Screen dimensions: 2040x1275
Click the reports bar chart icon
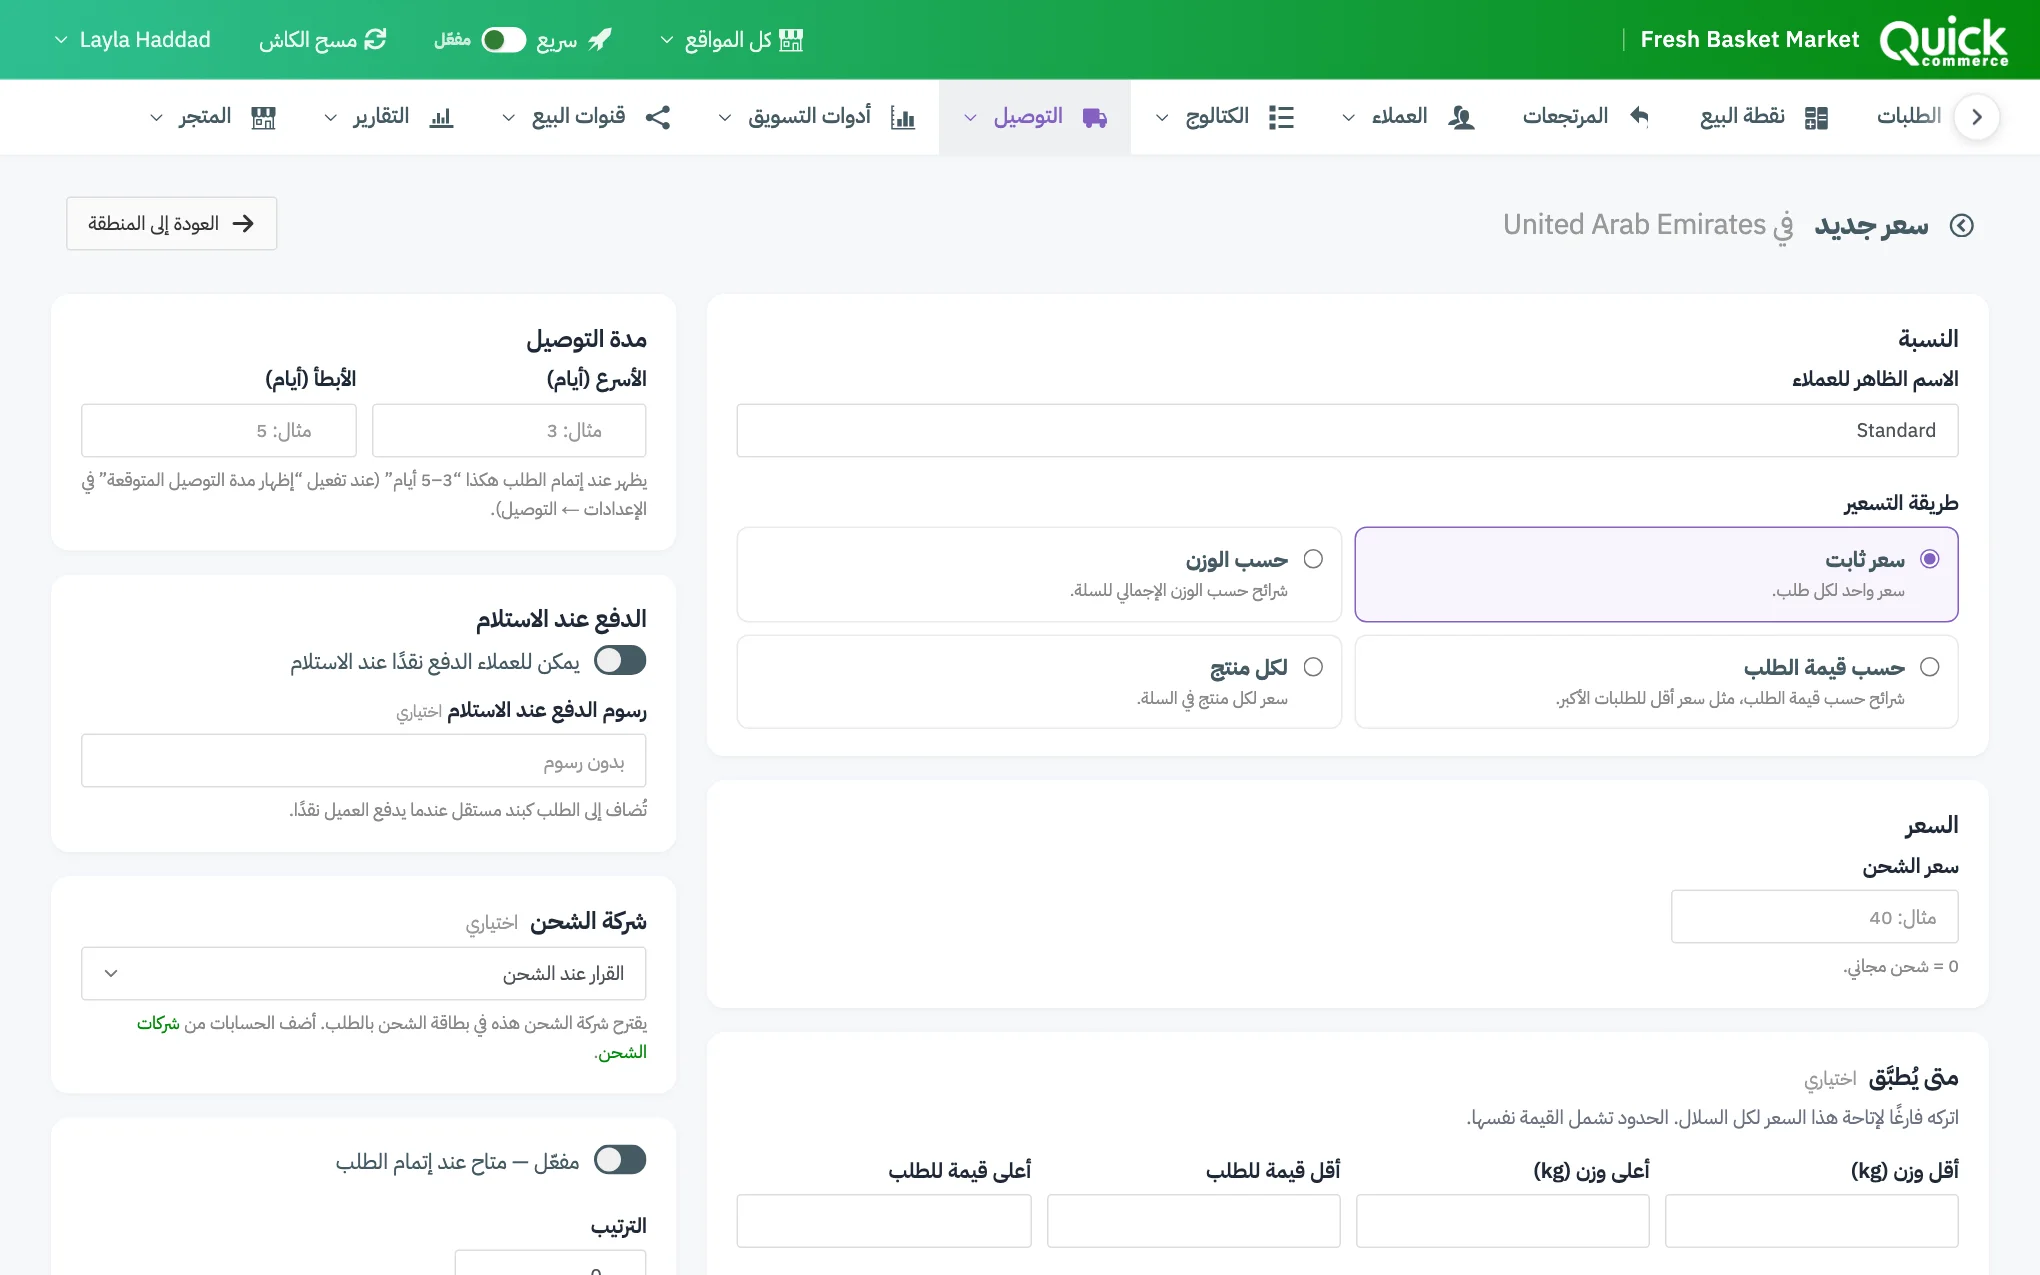click(441, 117)
